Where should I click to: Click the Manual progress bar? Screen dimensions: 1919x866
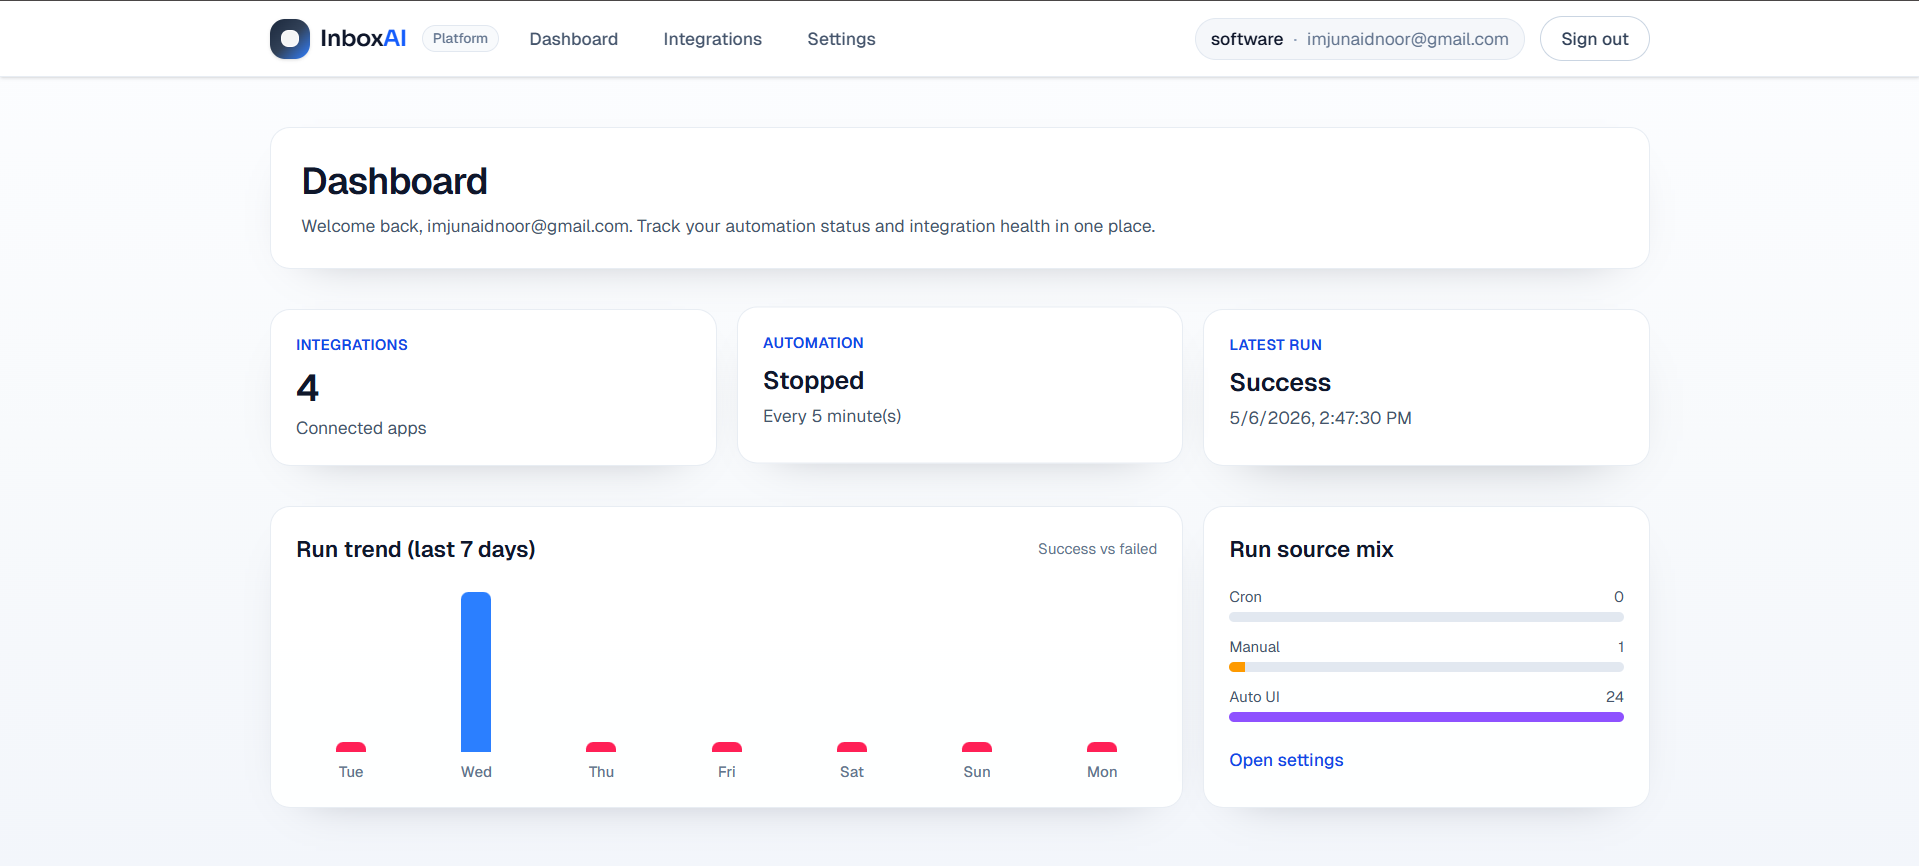click(1426, 667)
